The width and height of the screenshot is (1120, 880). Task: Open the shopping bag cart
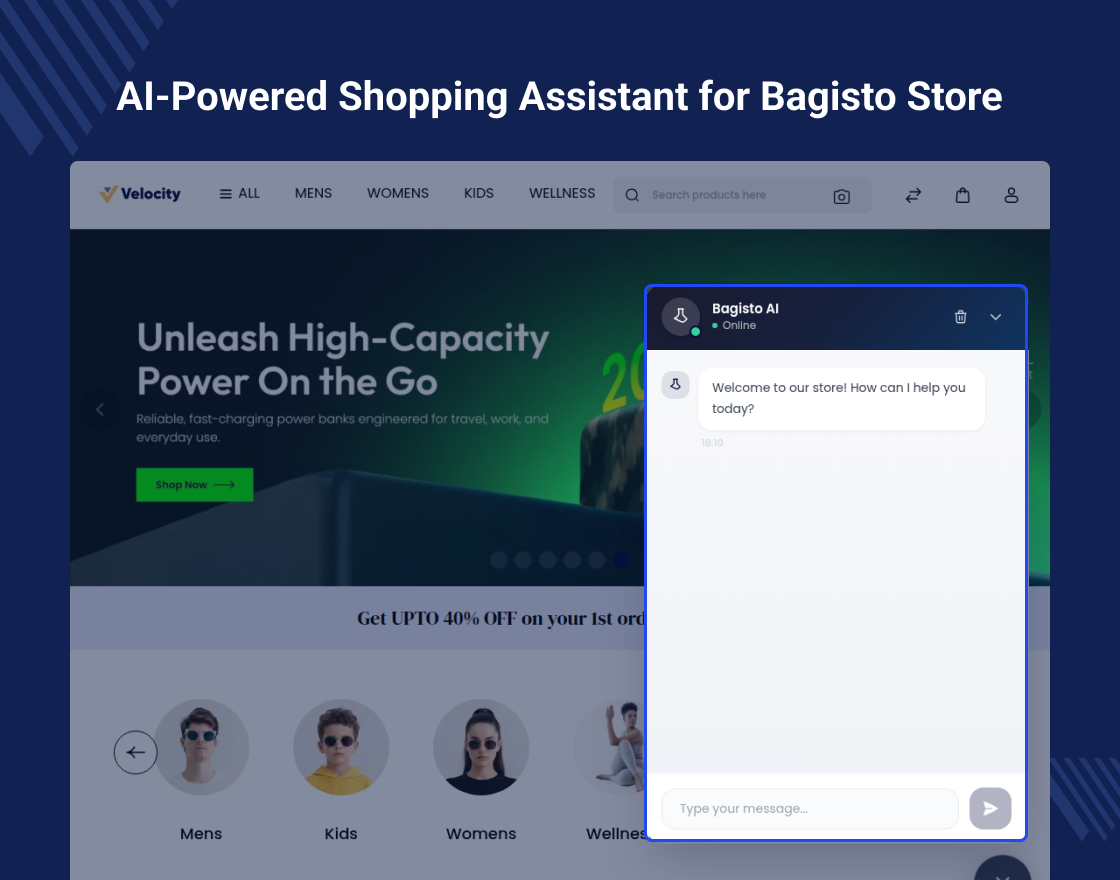click(962, 196)
